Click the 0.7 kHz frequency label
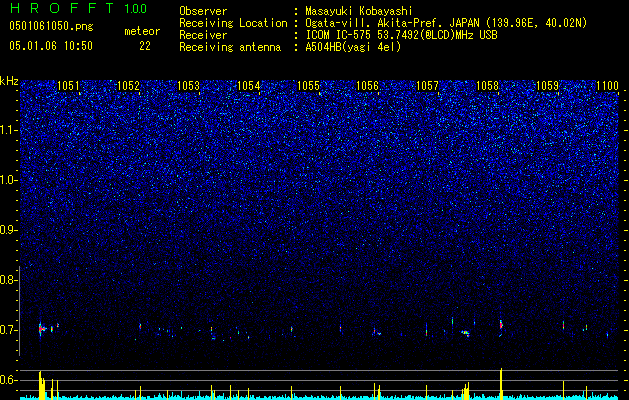The width and height of the screenshot is (629, 400). click(9, 330)
